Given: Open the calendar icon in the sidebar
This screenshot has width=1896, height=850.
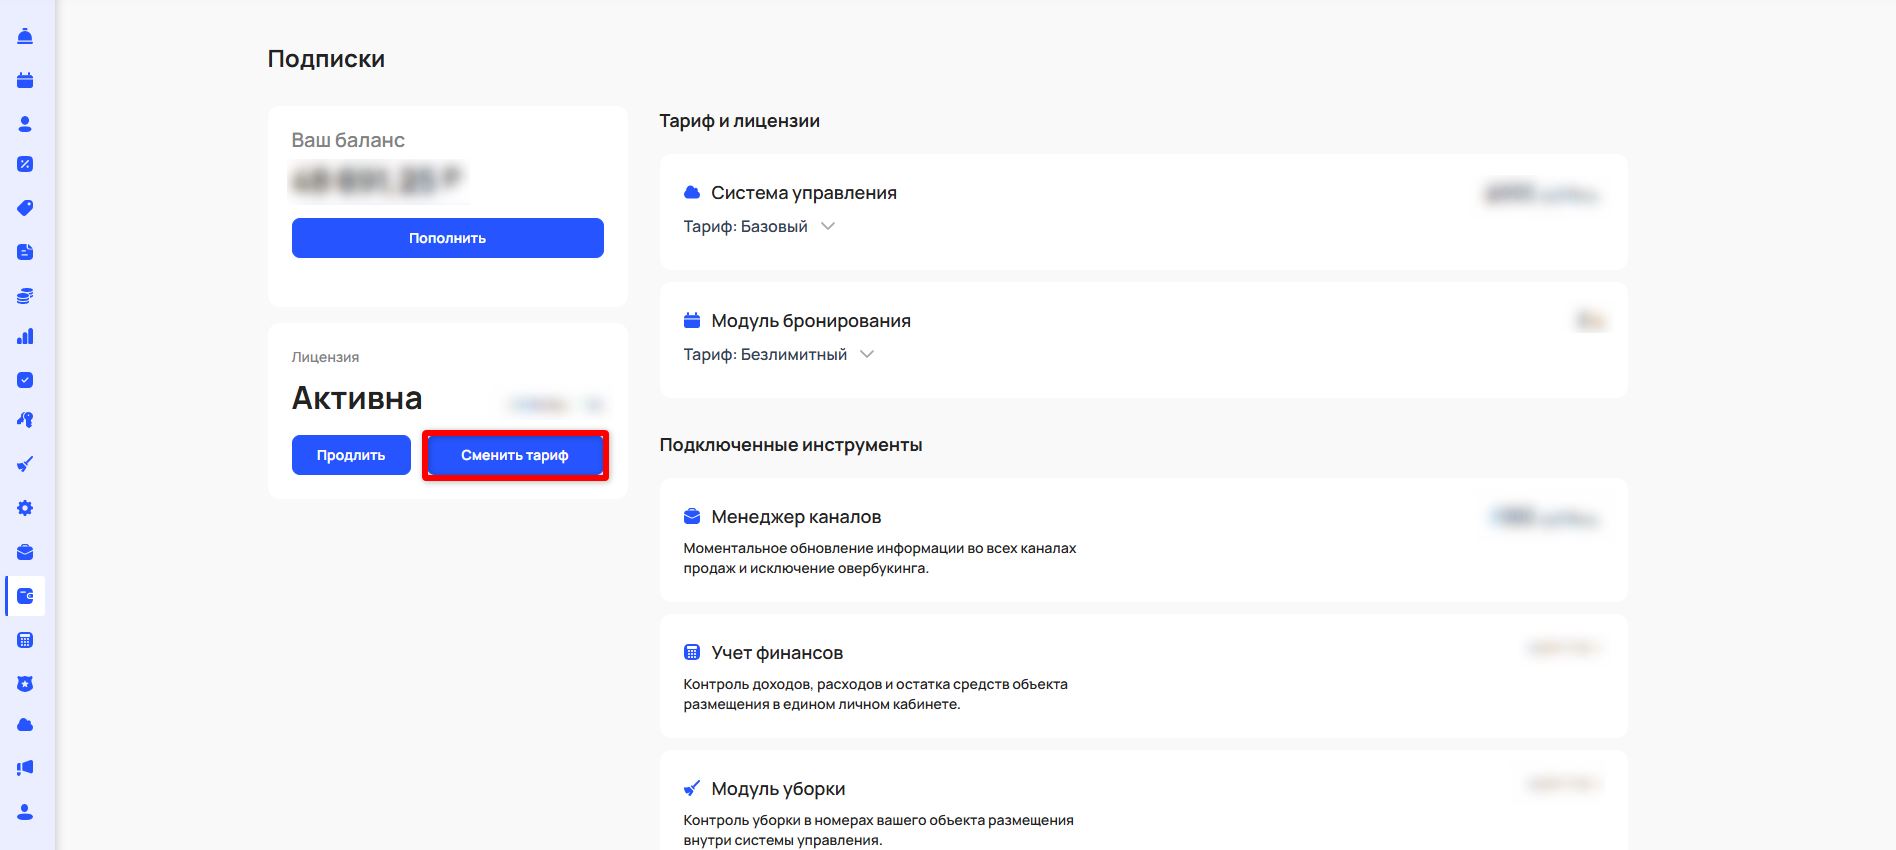Looking at the screenshot, I should pos(25,81).
